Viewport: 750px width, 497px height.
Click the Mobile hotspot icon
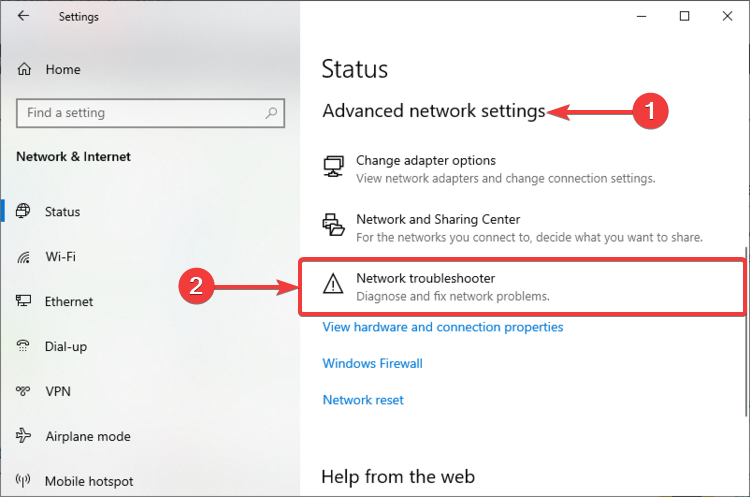tap(24, 482)
